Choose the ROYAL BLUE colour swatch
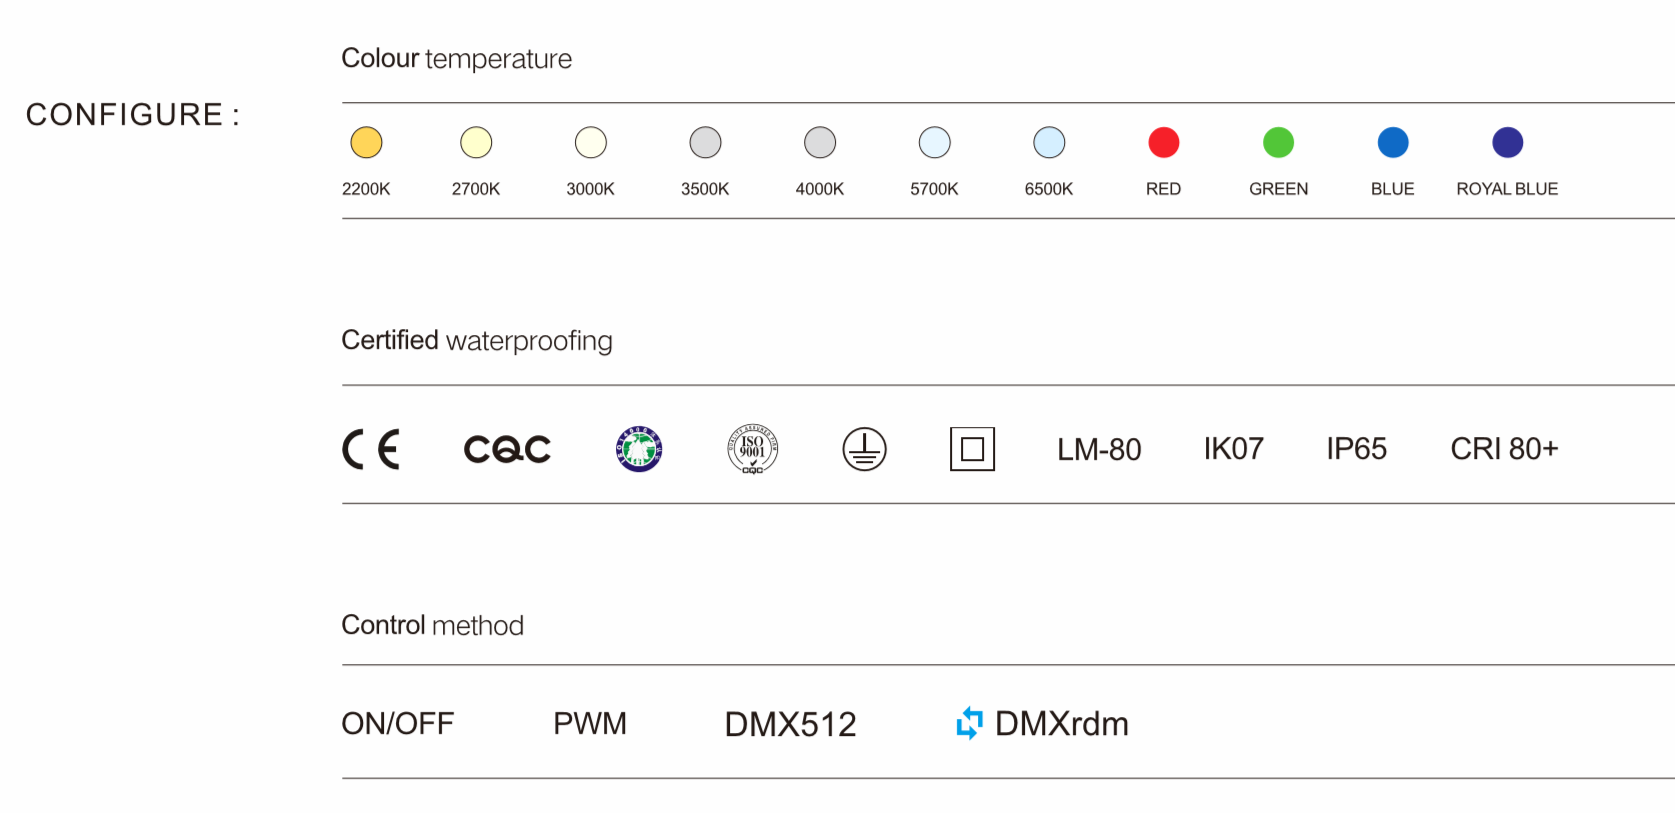This screenshot has width=1675, height=813. pyautogui.click(x=1507, y=142)
